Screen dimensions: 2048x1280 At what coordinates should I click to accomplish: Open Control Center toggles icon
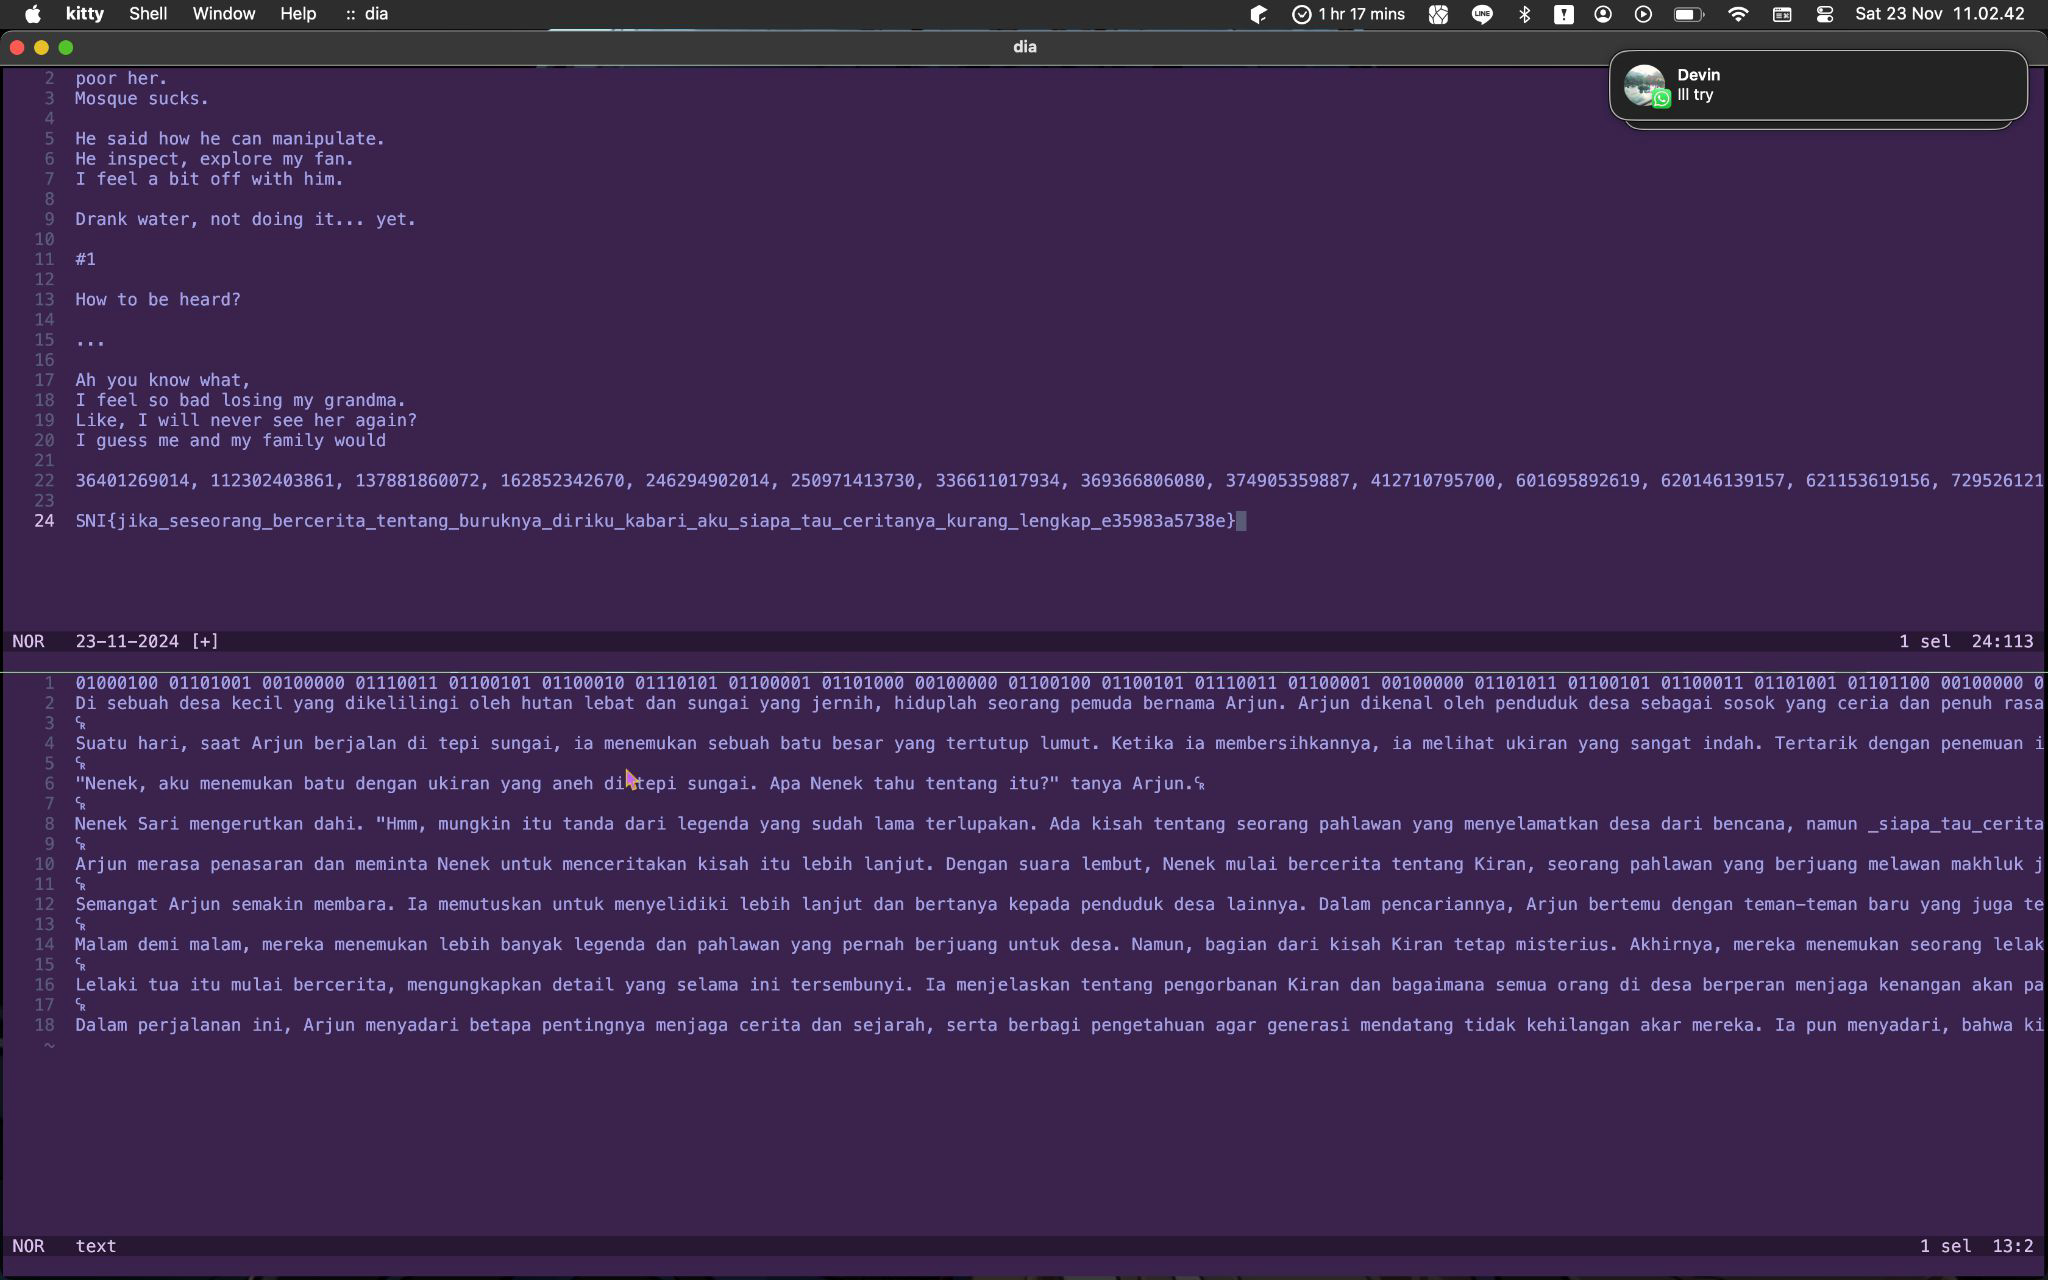[x=1825, y=14]
